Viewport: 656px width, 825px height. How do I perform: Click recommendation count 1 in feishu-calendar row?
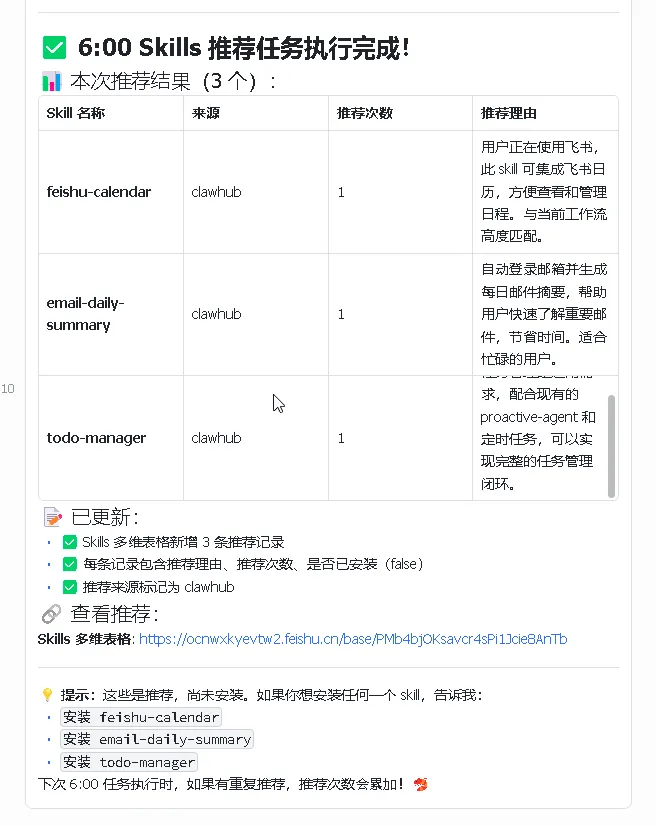tap(341, 192)
